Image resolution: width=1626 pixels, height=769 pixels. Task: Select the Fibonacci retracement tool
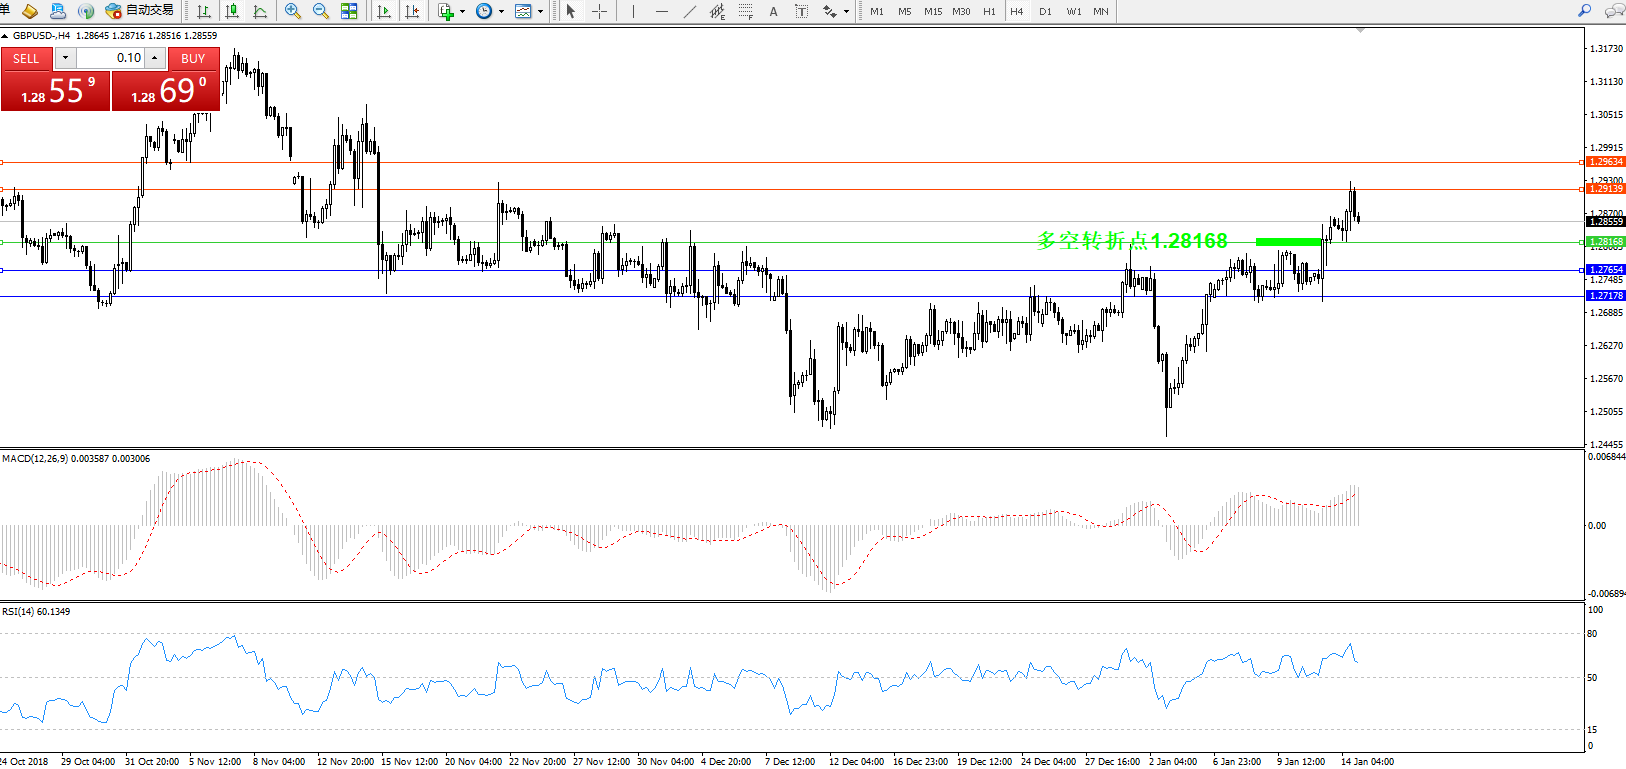click(x=746, y=11)
